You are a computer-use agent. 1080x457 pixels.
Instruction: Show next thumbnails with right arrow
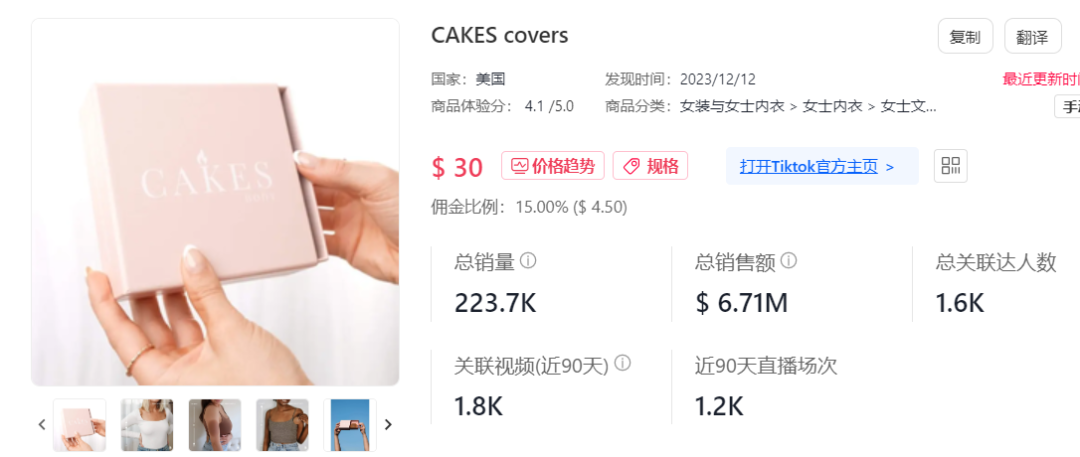[388, 425]
